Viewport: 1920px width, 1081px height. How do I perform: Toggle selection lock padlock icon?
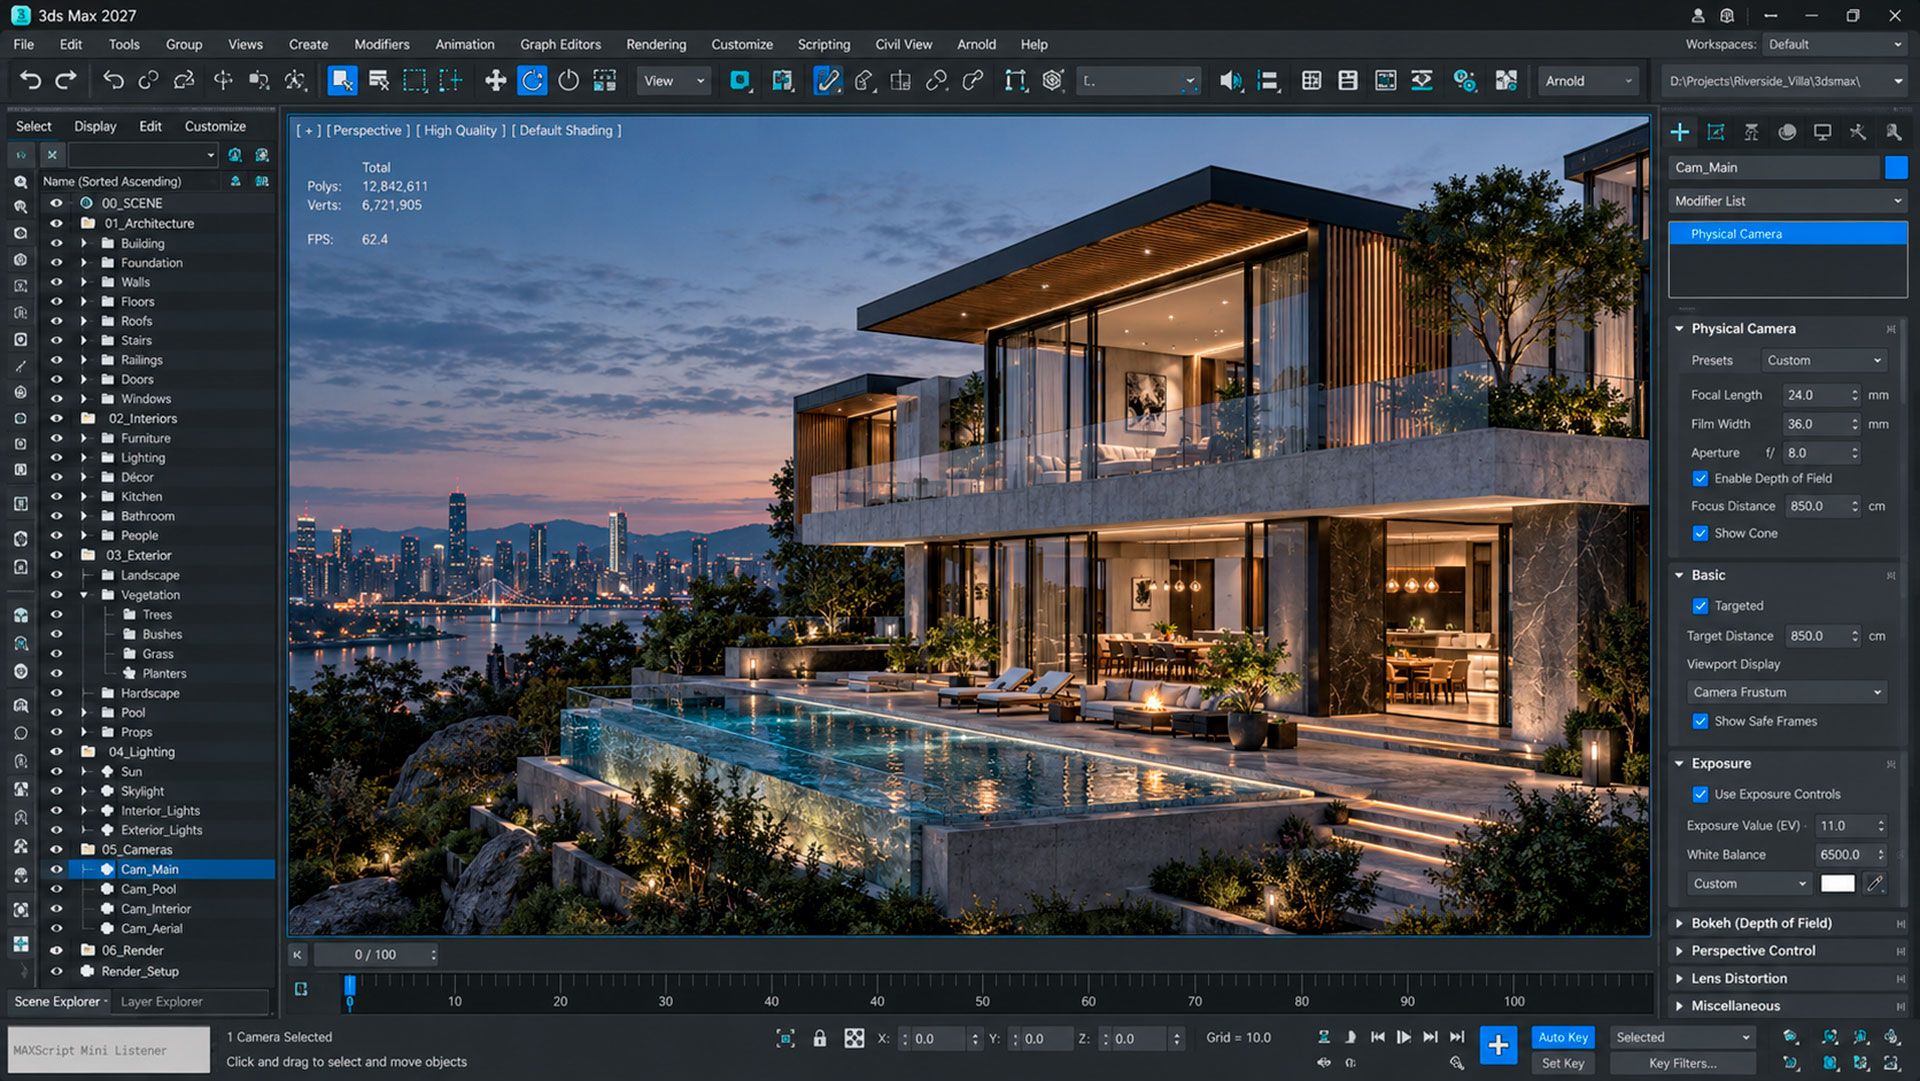(x=820, y=1038)
